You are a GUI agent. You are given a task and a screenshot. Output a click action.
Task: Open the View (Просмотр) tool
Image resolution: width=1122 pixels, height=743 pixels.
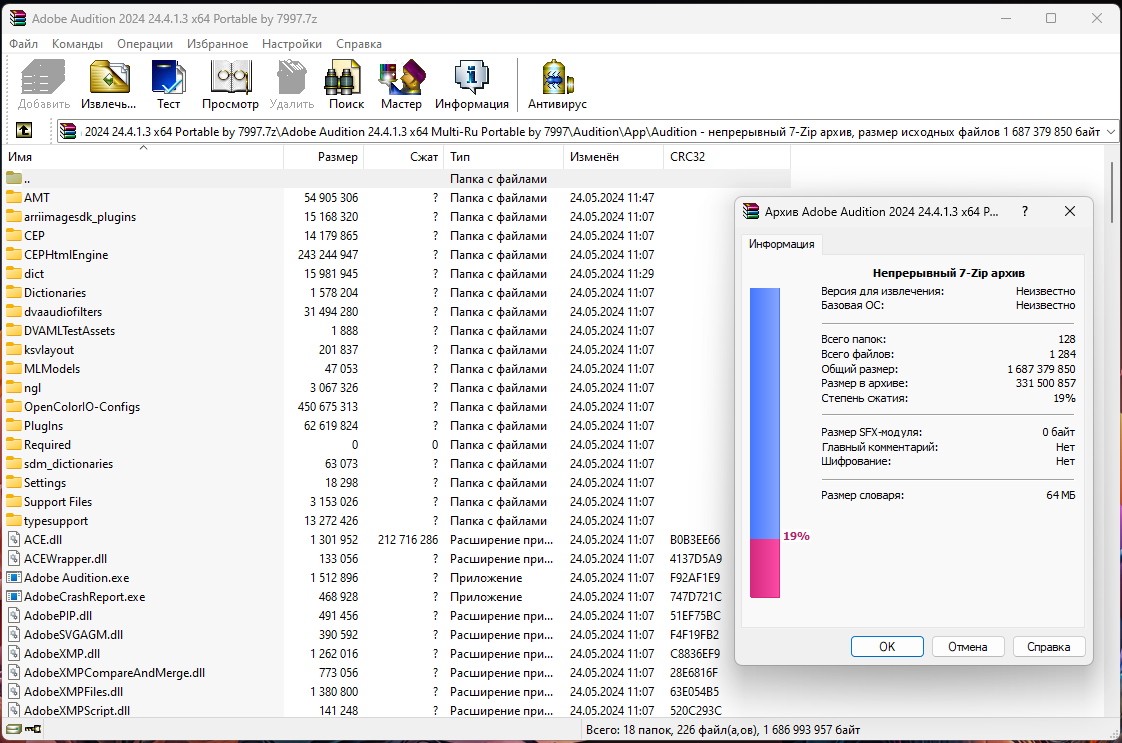pos(230,84)
